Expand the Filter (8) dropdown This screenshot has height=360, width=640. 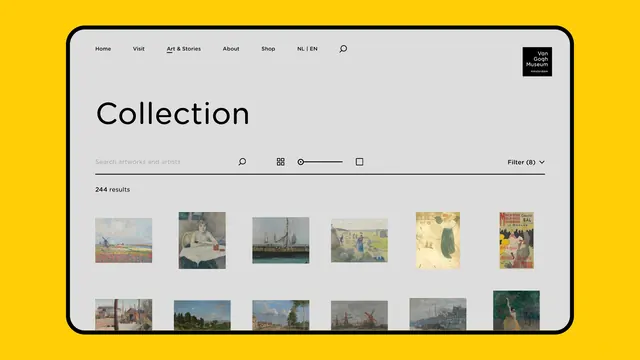point(526,162)
